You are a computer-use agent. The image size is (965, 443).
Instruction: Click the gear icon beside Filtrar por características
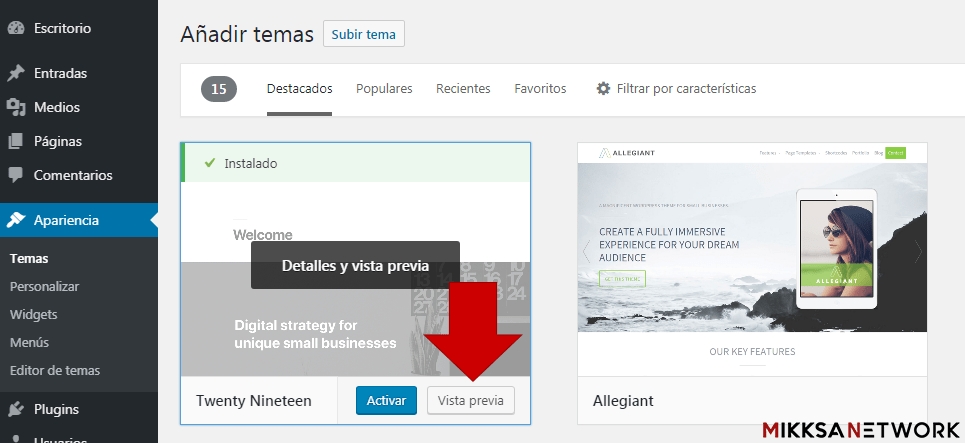603,89
